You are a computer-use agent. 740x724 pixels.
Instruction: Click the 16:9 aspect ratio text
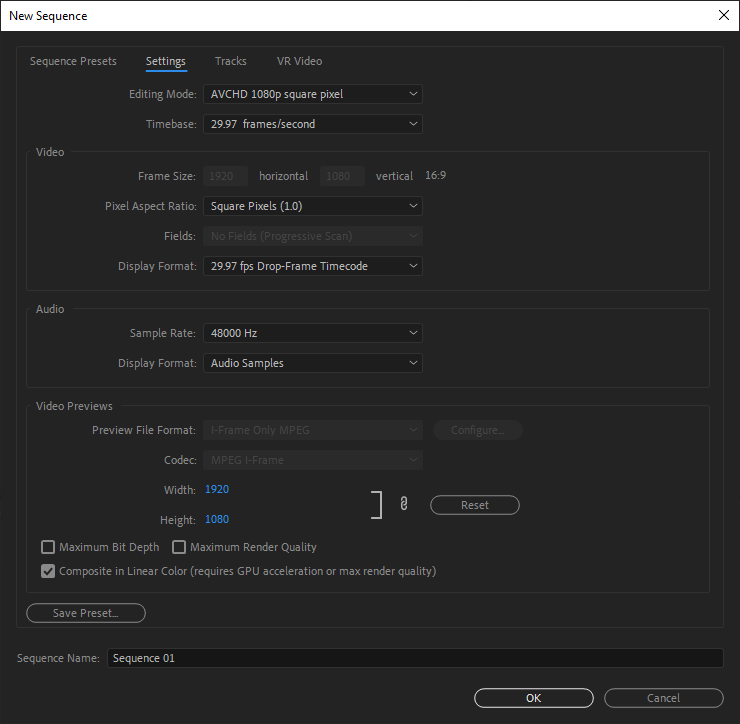coord(436,176)
